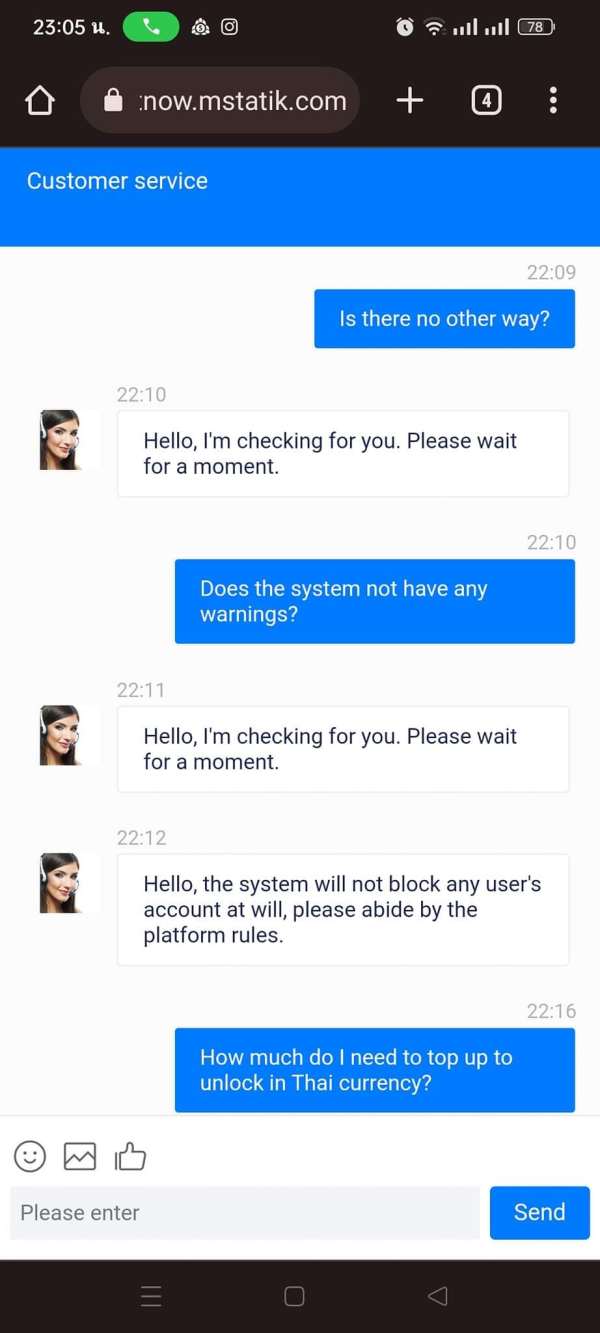The image size is (600, 1333).
Task: Tap the agent avatar at 22:12
Action: [x=59, y=883]
